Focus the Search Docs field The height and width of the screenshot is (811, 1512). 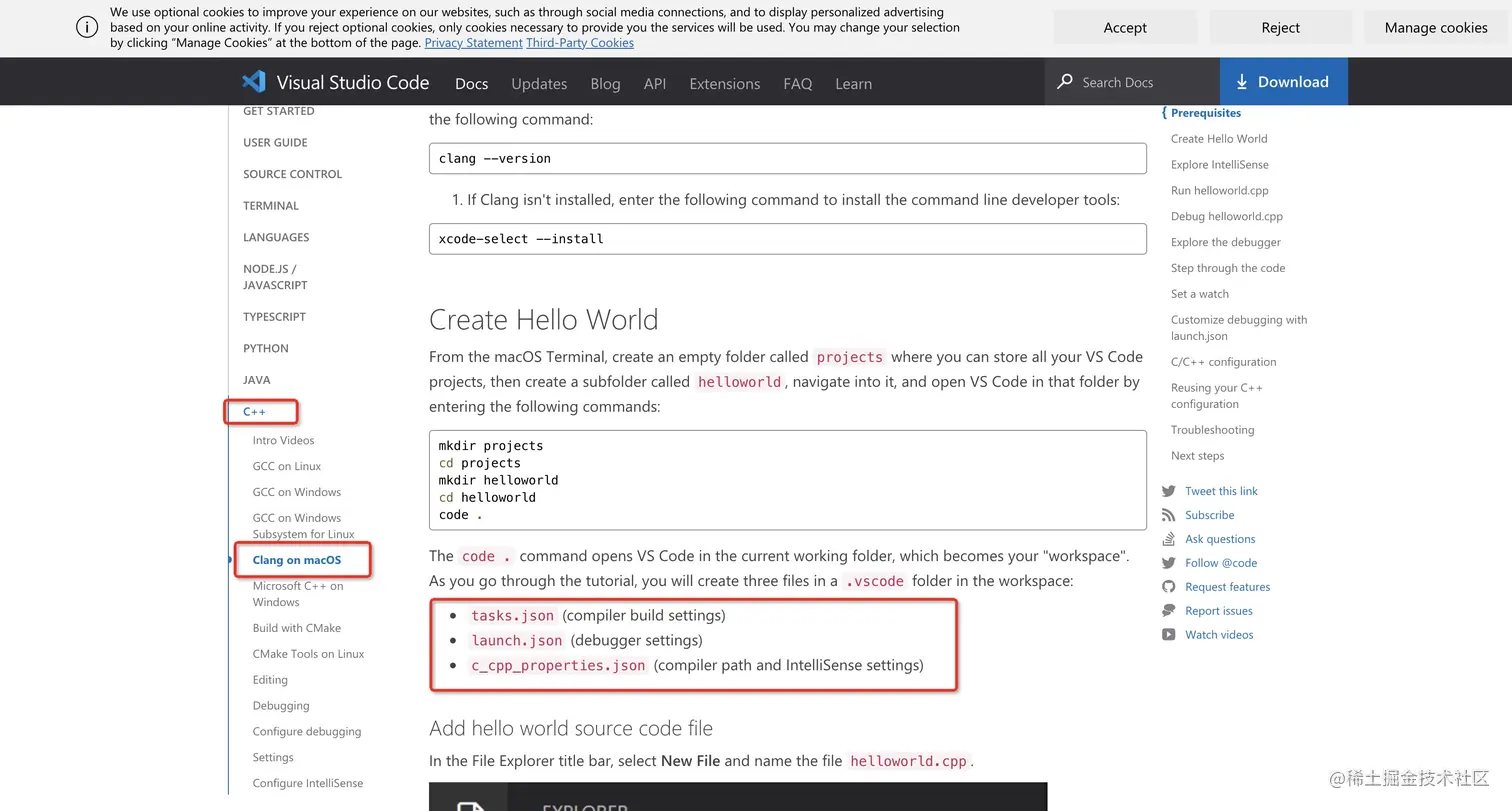[x=1132, y=82]
